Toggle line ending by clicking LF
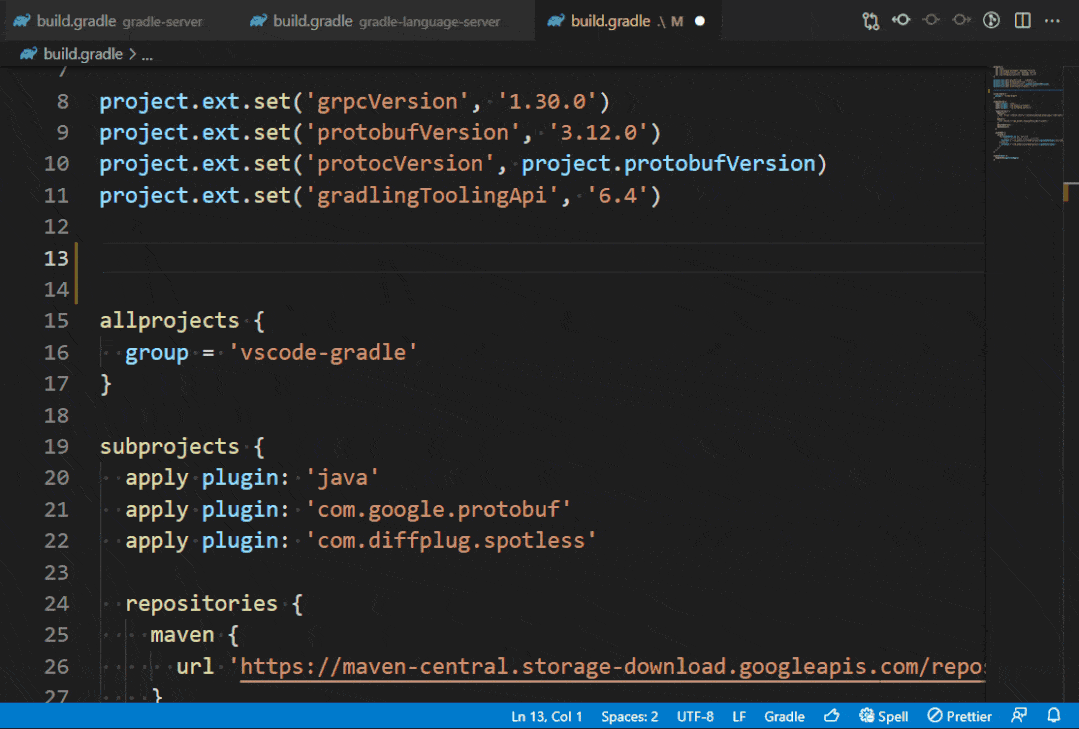This screenshot has height=729, width=1079. (739, 715)
